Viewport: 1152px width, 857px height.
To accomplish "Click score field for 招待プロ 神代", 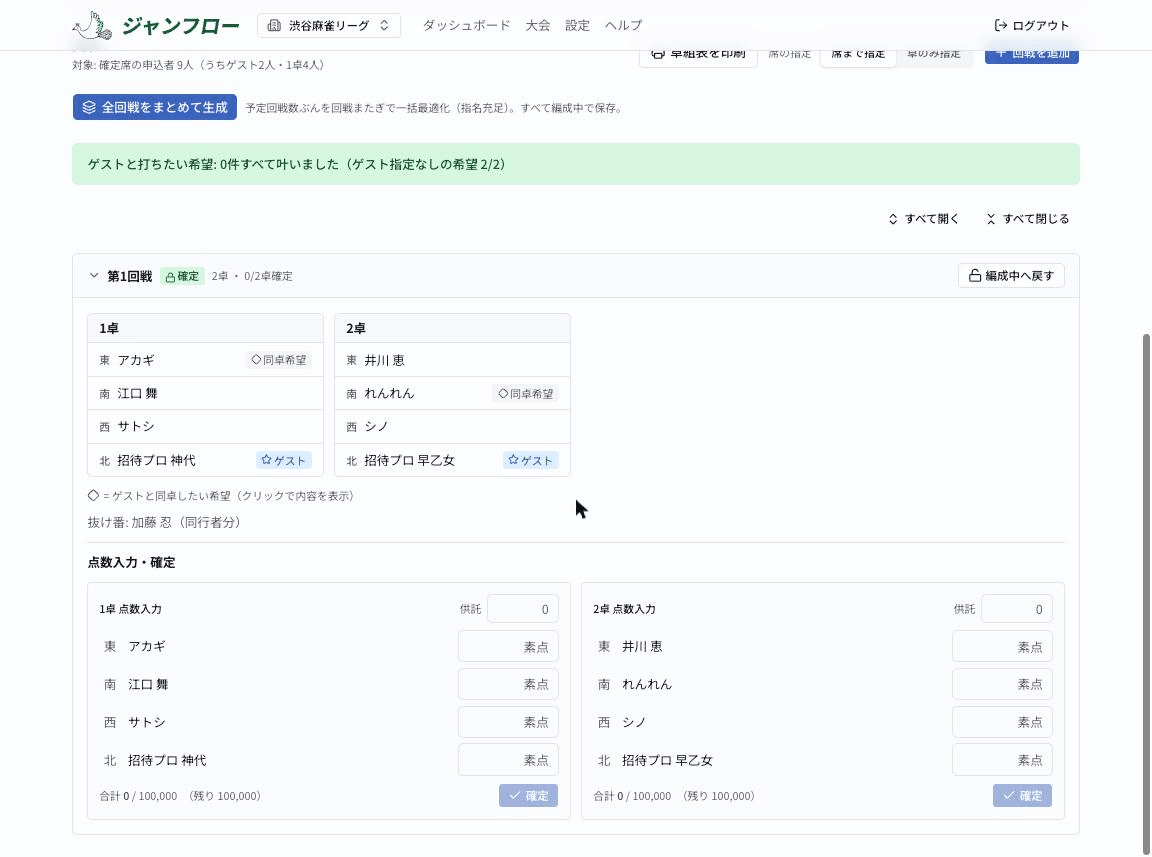I will [508, 760].
